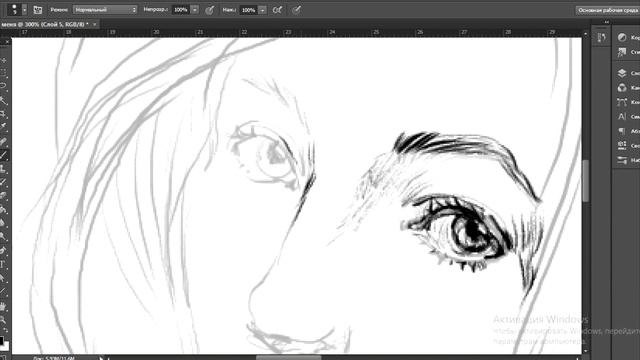Toggle the brush panel button
Viewport: 640px width, 360px height.
[38, 10]
